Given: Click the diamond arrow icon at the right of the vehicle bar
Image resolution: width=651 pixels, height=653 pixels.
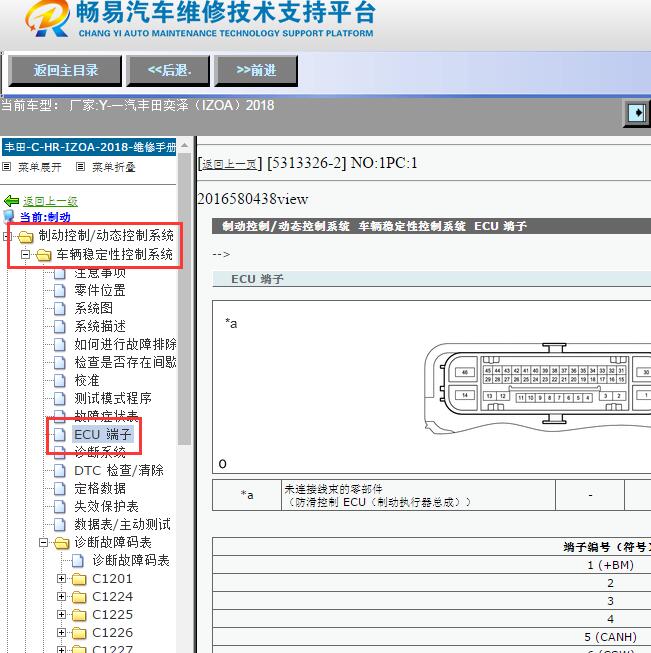Looking at the screenshot, I should point(637,113).
